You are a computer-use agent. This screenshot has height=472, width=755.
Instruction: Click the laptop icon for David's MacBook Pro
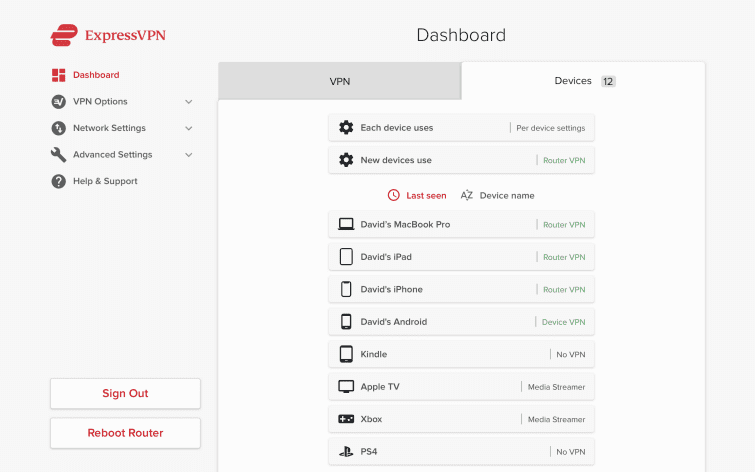pos(346,225)
